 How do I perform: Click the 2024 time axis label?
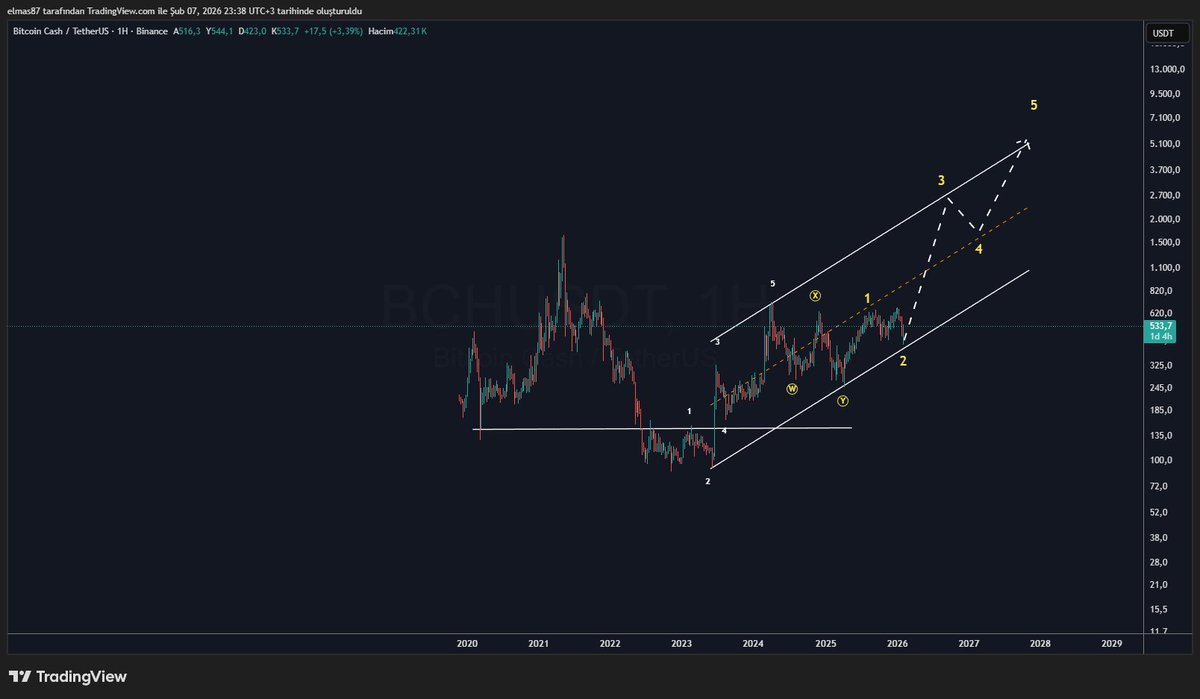pyautogui.click(x=753, y=644)
